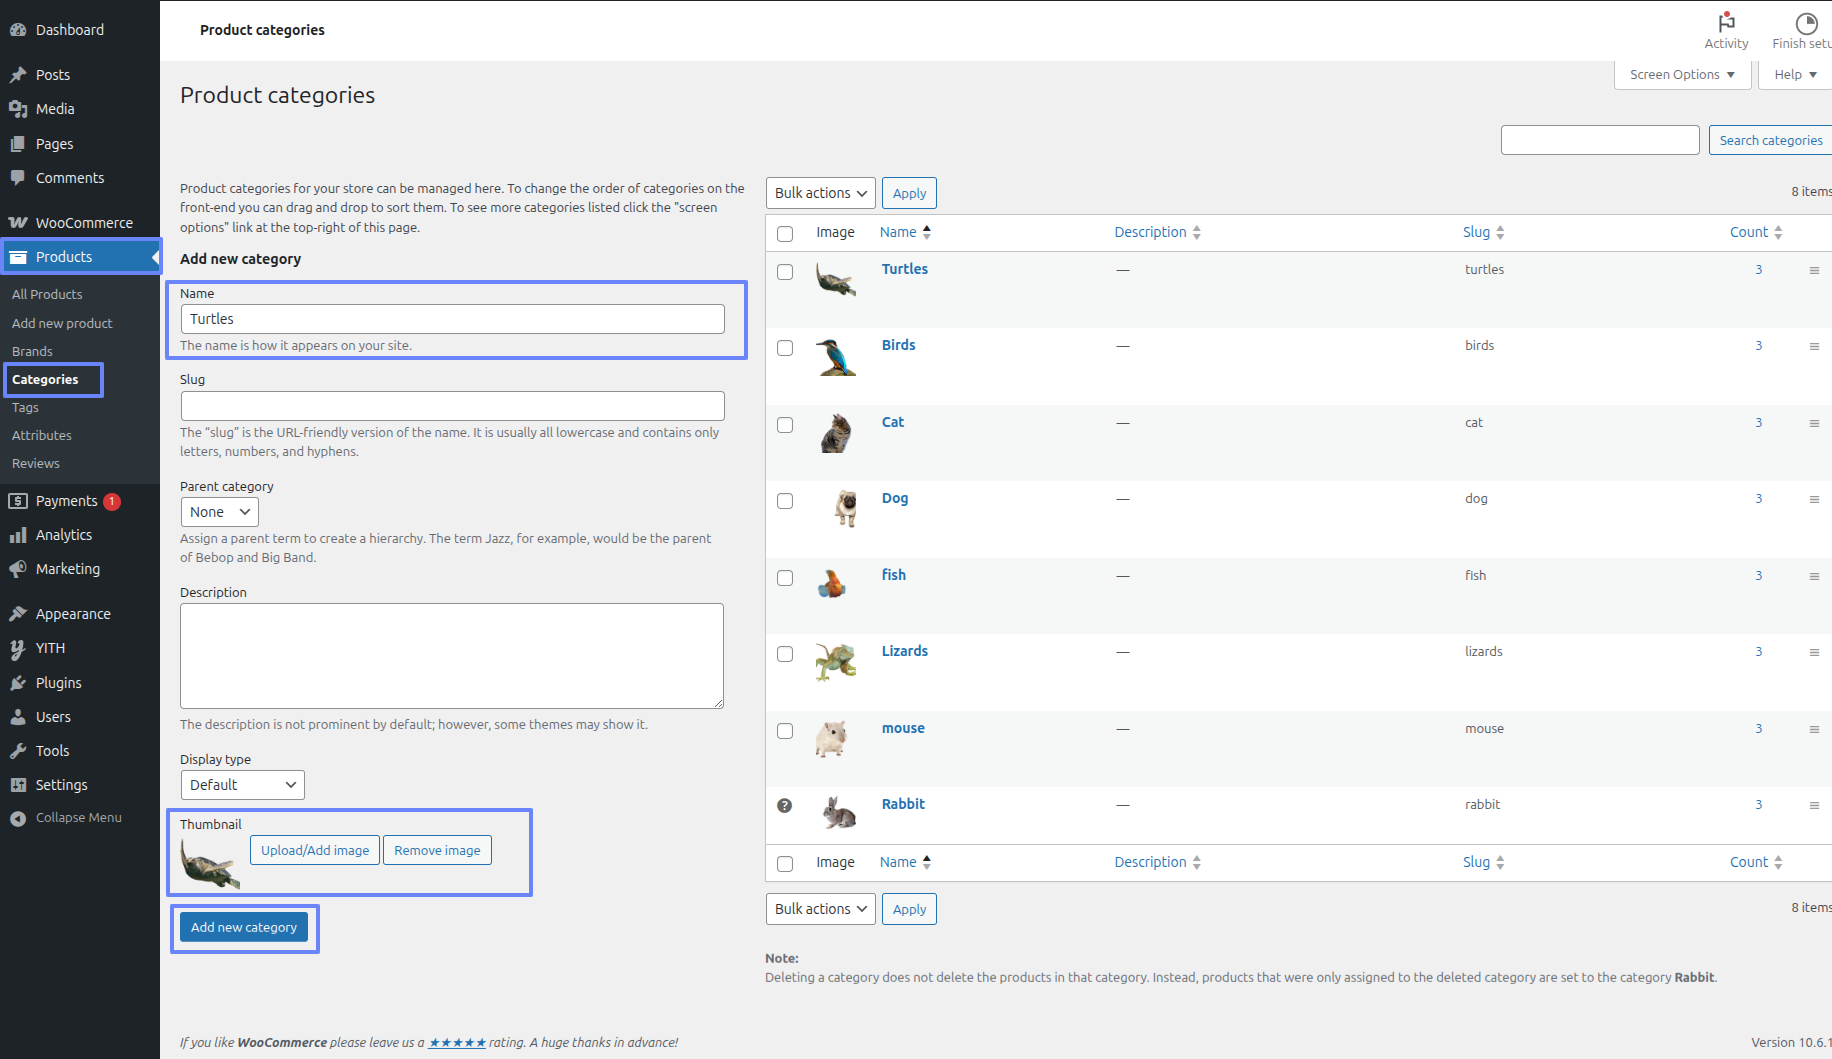Check the Lizards category checkbox
The image size is (1832, 1059).
(785, 654)
